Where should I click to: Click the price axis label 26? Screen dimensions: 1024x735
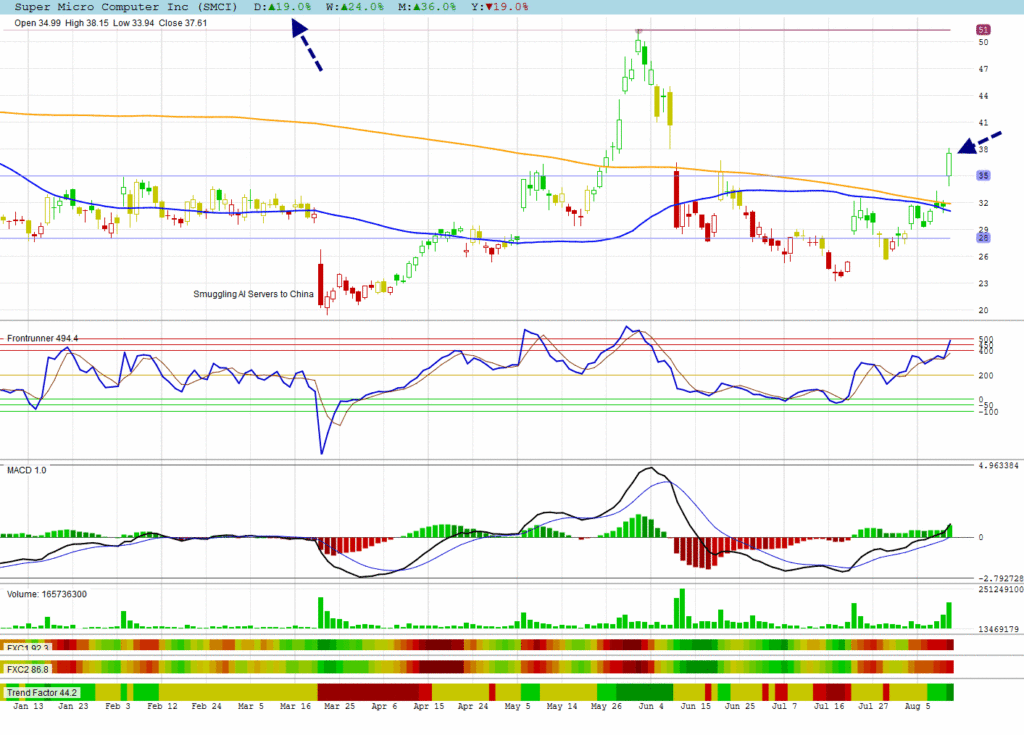[983, 257]
